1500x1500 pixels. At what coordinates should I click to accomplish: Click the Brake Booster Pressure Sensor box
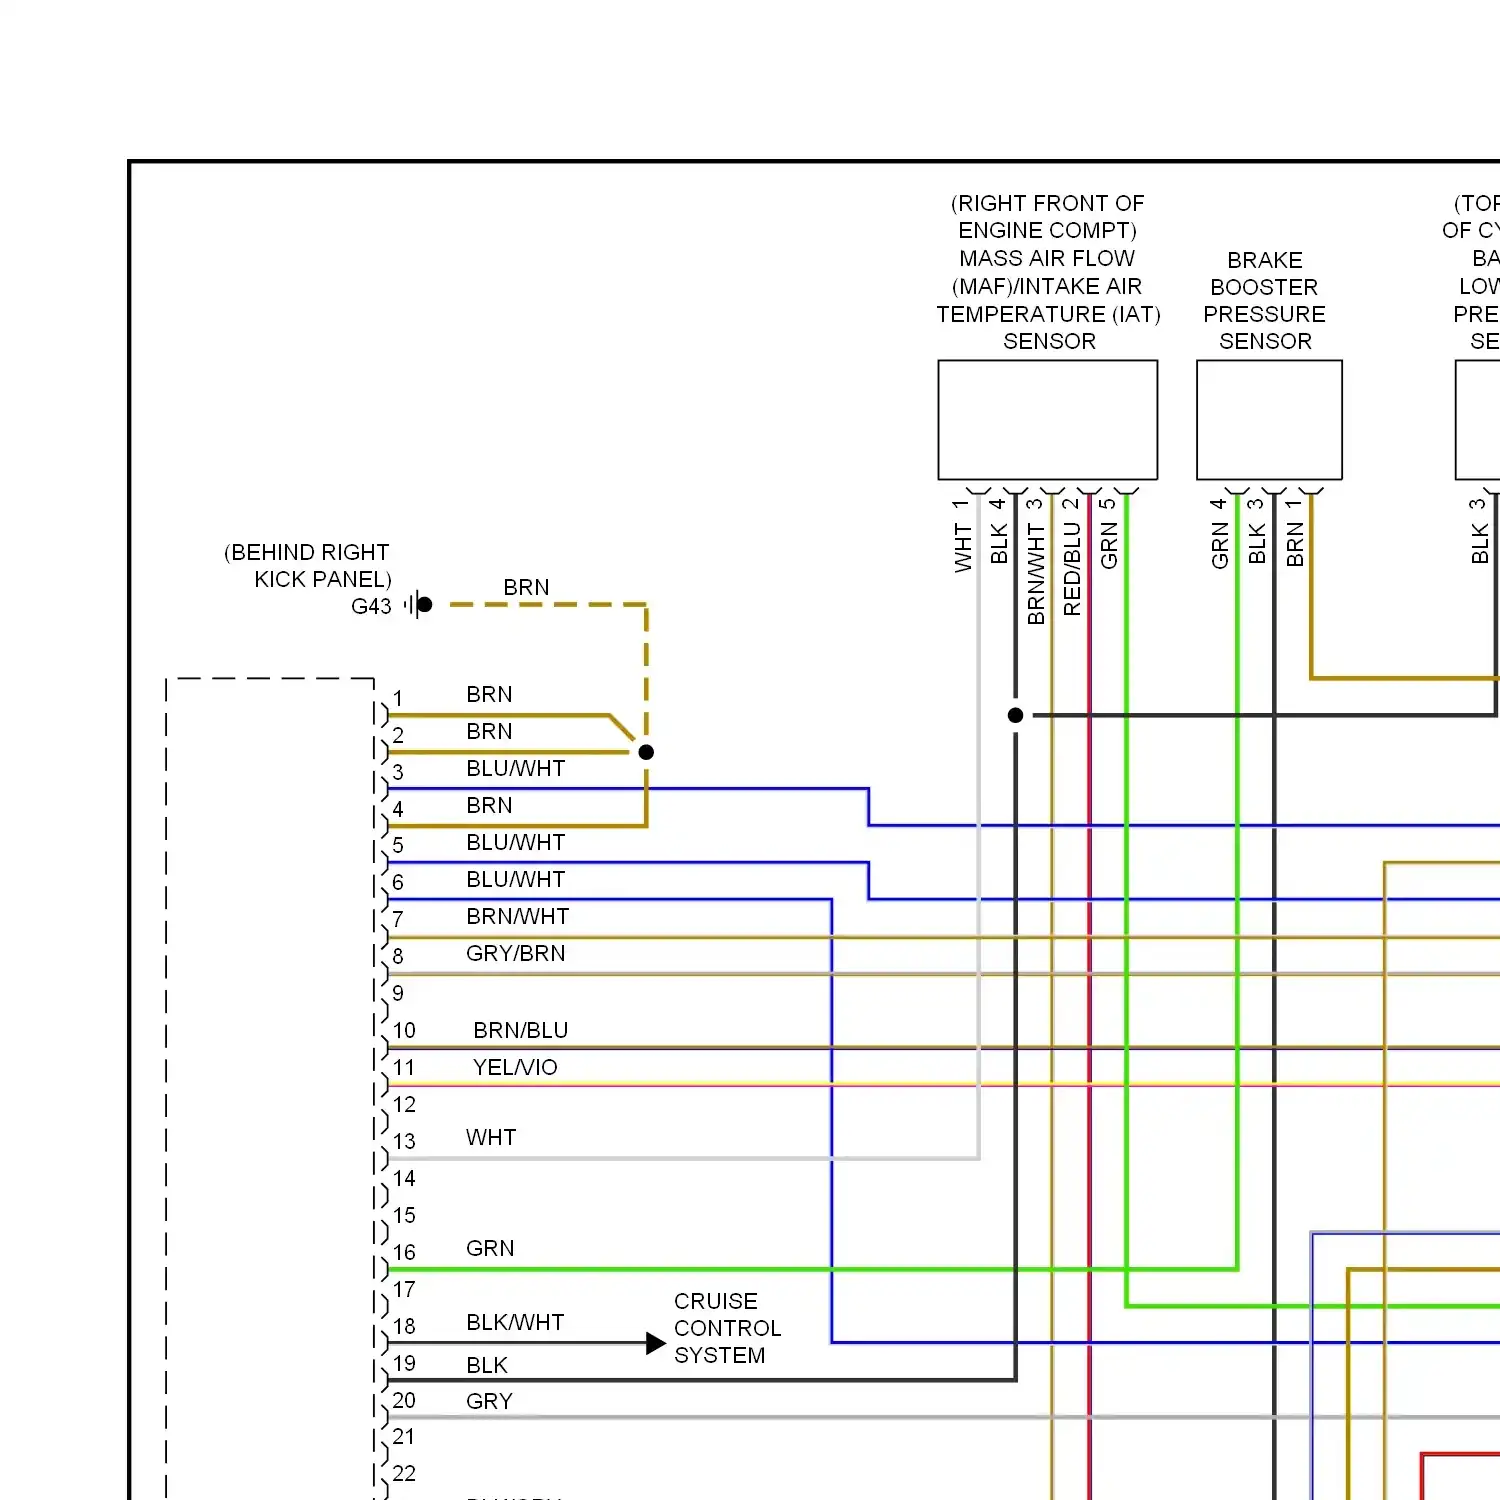point(1269,420)
